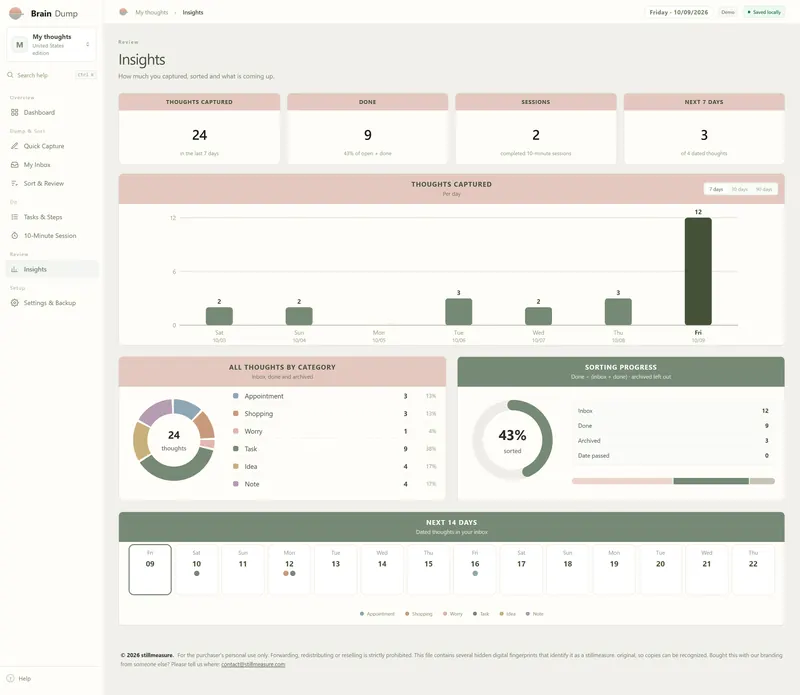800x695 pixels.
Task: Click the Next 7 Days card value 3
Action: coord(704,135)
